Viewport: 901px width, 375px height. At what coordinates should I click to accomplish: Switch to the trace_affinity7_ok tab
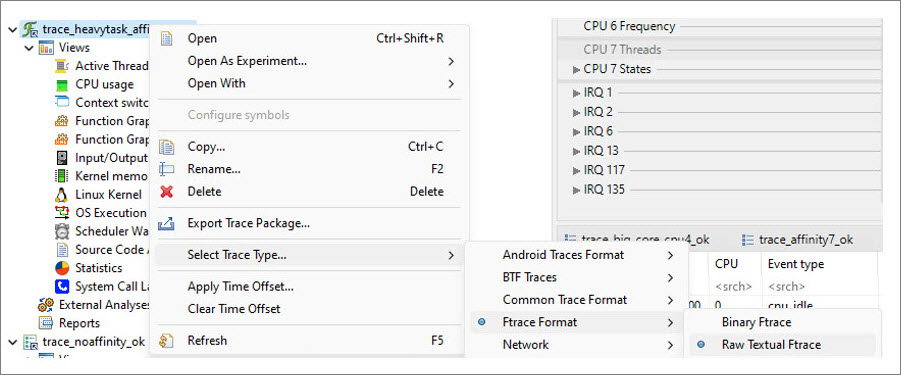click(x=798, y=240)
